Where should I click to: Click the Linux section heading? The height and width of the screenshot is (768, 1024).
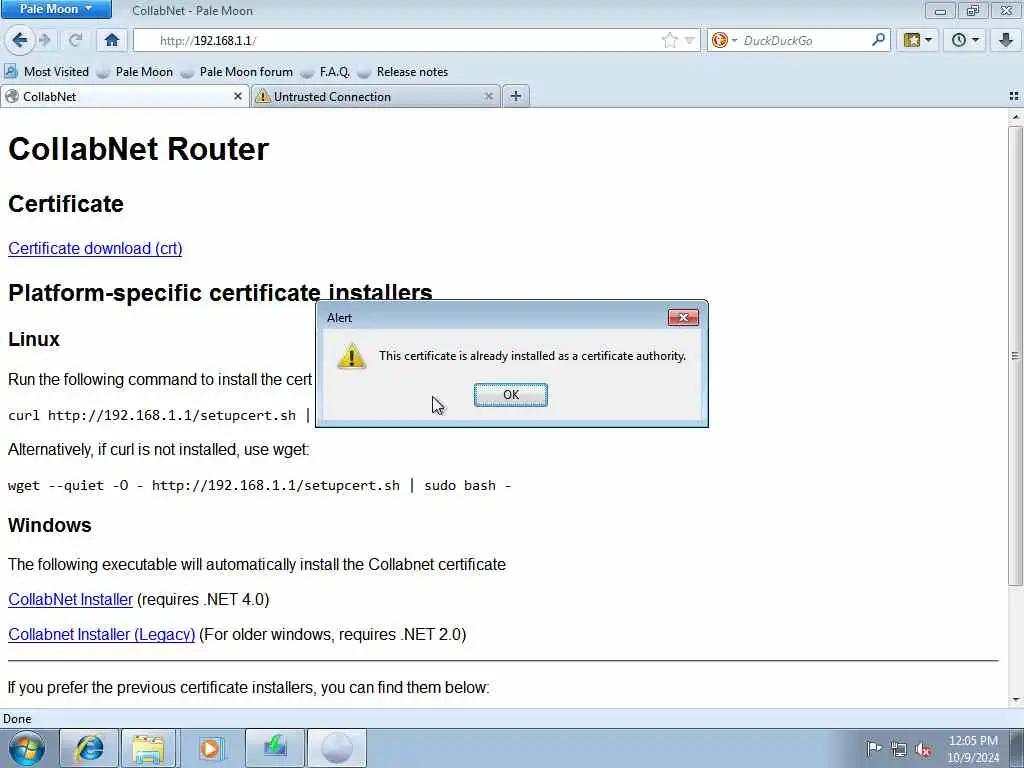(x=34, y=339)
